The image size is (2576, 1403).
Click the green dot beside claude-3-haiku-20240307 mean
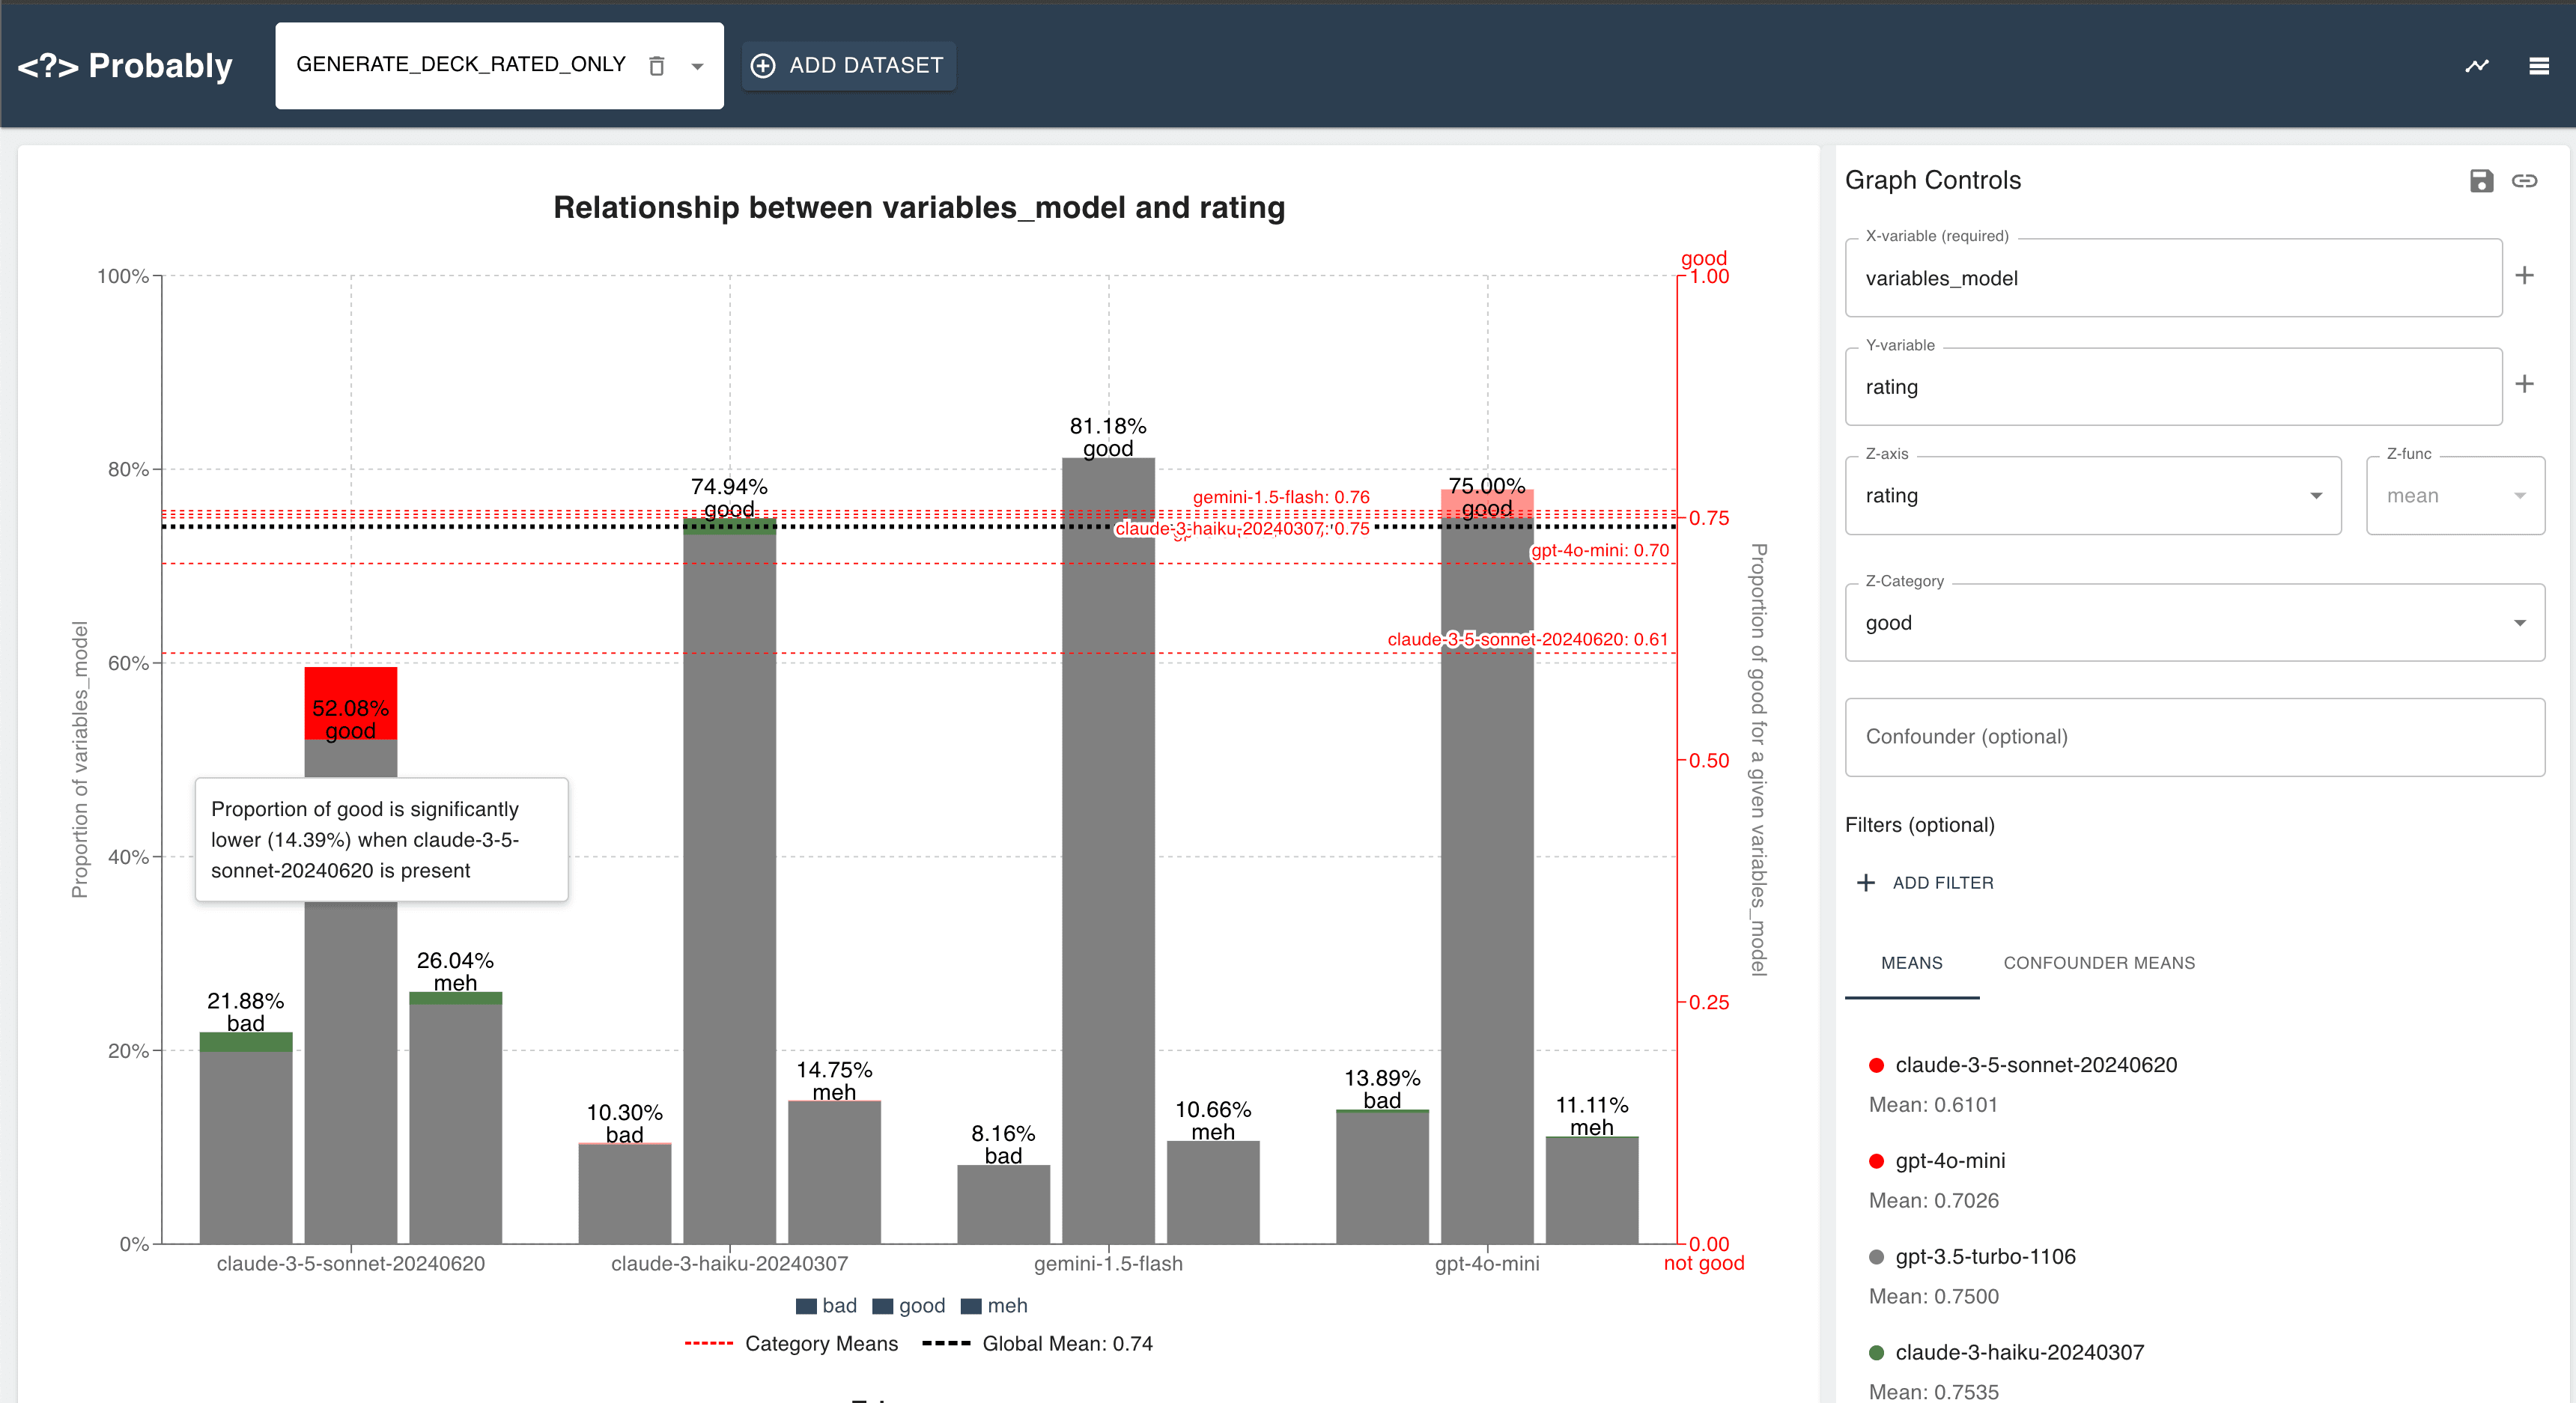(x=1876, y=1353)
